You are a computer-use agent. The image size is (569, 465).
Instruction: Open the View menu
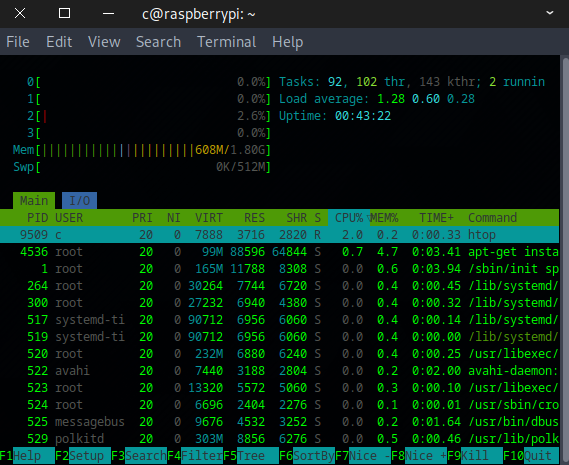click(x=104, y=42)
